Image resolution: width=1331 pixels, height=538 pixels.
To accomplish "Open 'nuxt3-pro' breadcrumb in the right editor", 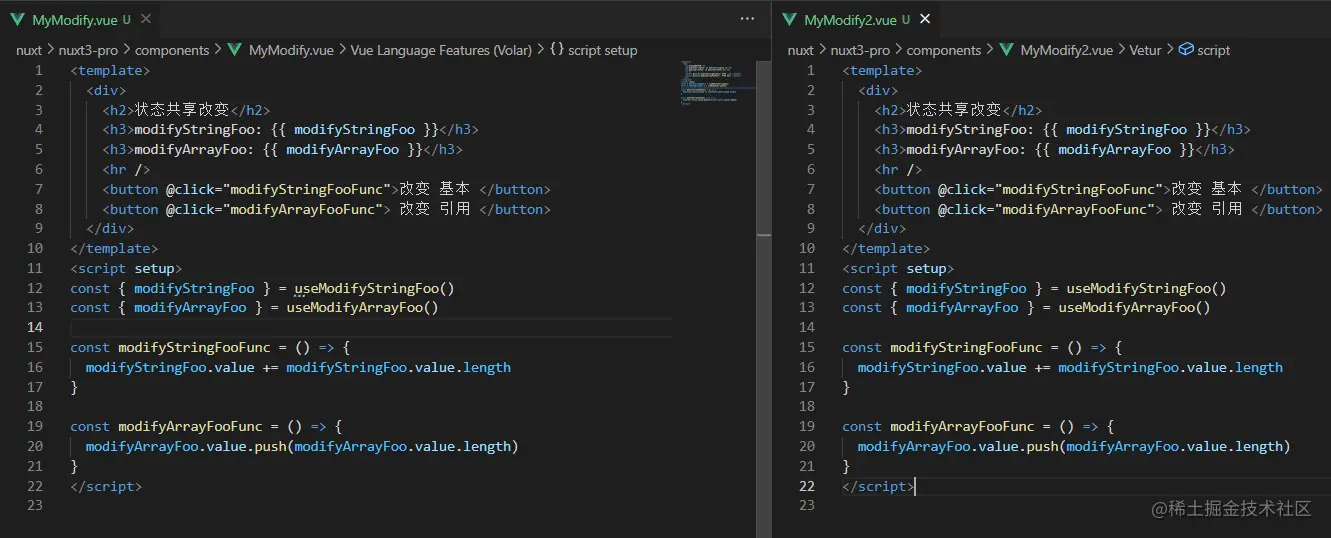I will (x=860, y=50).
